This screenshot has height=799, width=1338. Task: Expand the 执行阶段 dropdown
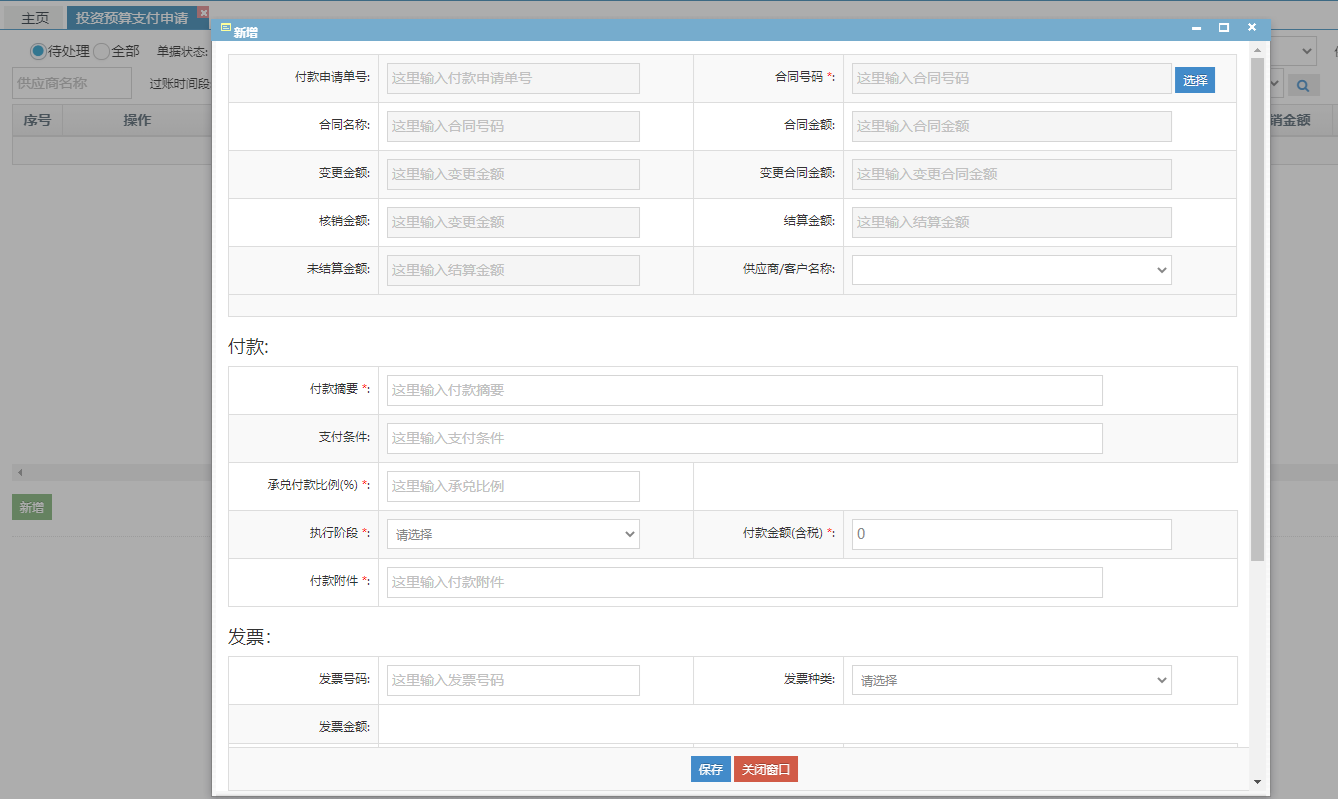(513, 534)
